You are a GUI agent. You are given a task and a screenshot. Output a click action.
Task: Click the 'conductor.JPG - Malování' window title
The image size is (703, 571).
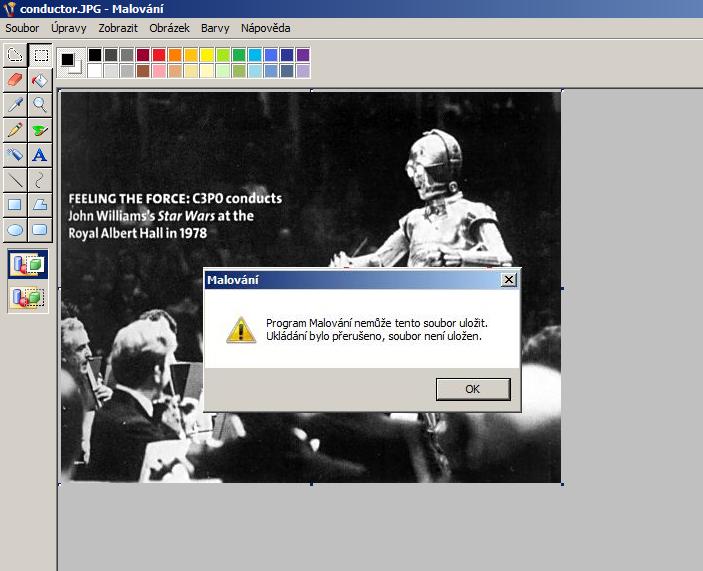pyautogui.click(x=92, y=9)
